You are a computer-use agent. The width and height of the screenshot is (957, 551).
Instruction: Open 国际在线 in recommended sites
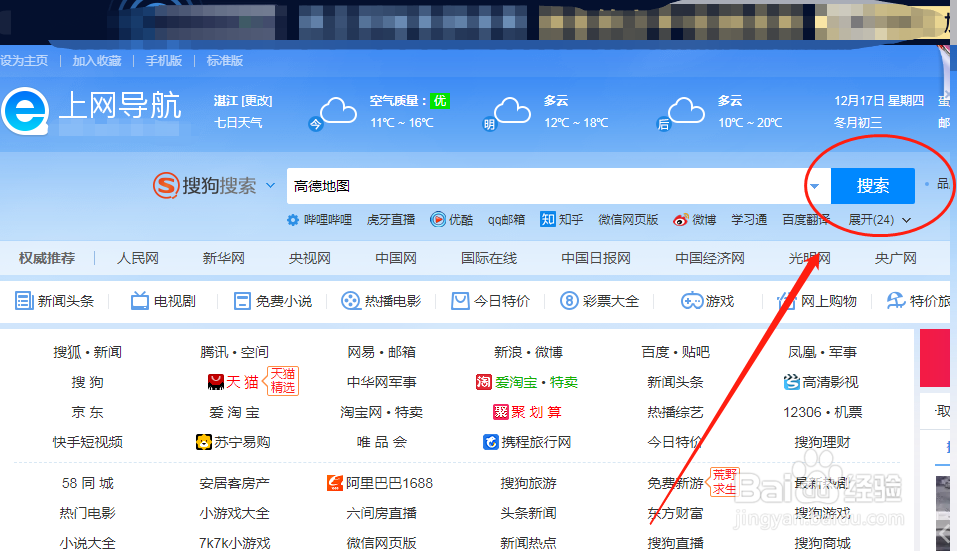tap(489, 258)
